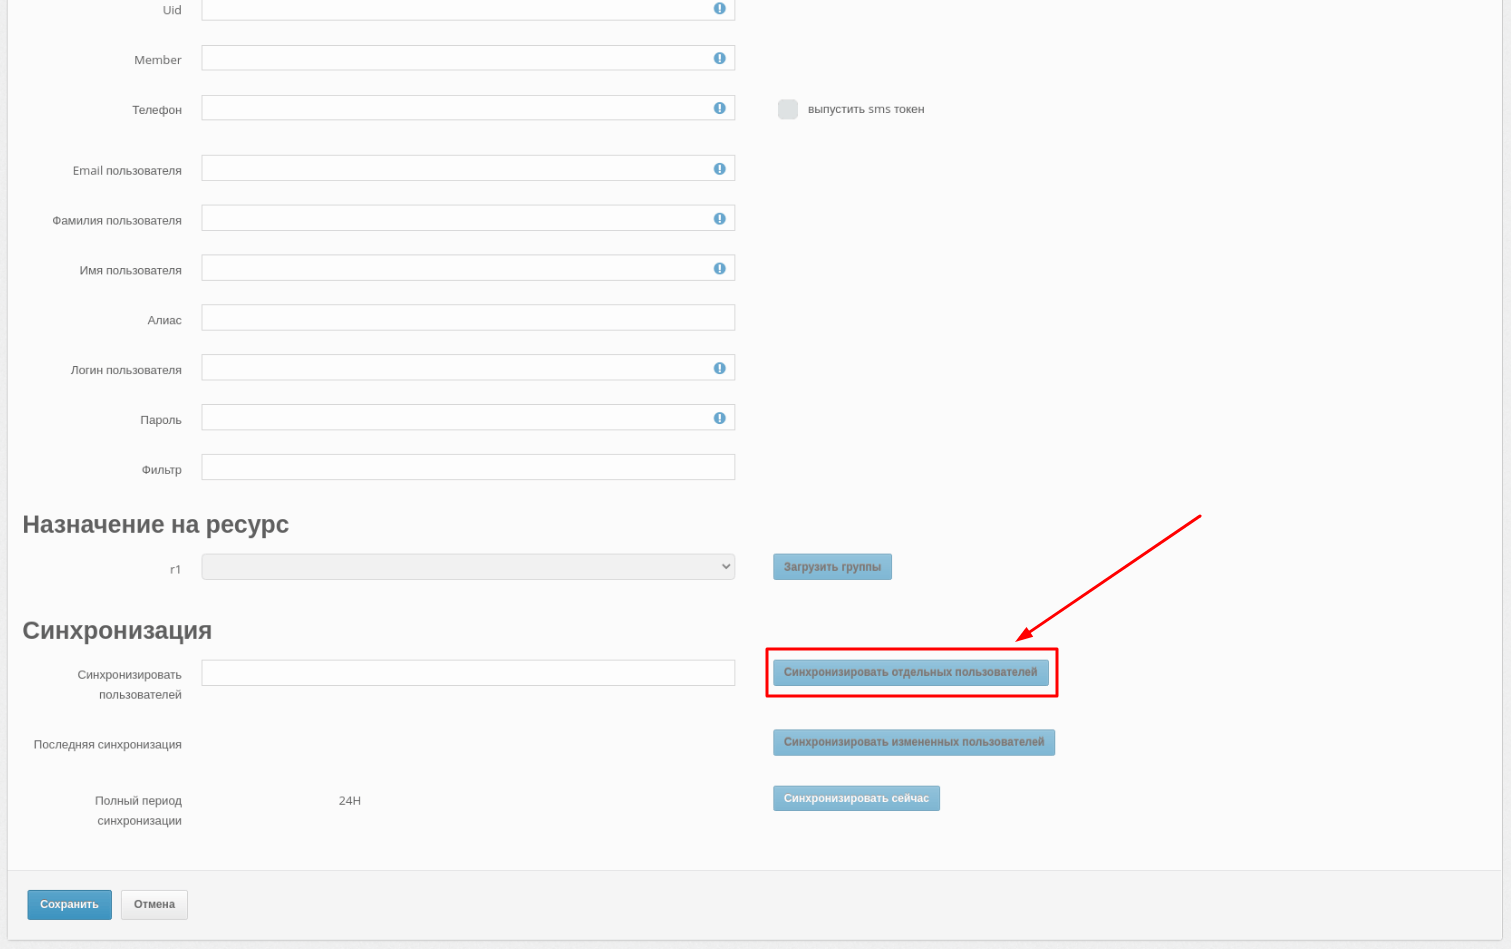Click the 24H sync period value
The width and height of the screenshot is (1511, 949).
[350, 801]
